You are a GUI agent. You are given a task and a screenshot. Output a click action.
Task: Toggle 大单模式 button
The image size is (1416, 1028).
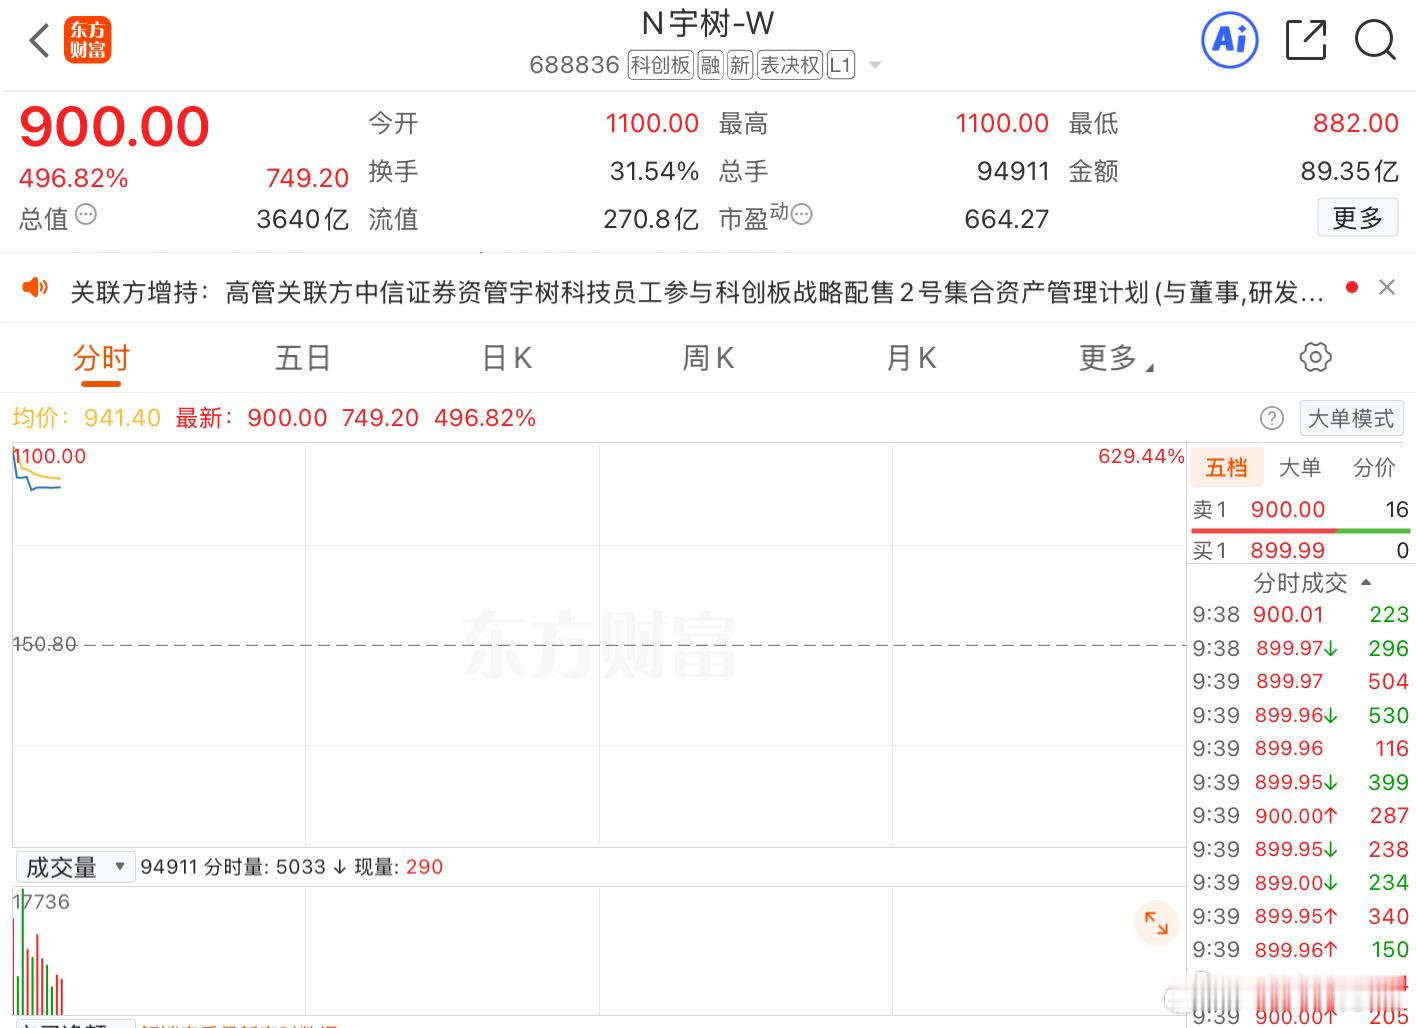pos(1351,418)
